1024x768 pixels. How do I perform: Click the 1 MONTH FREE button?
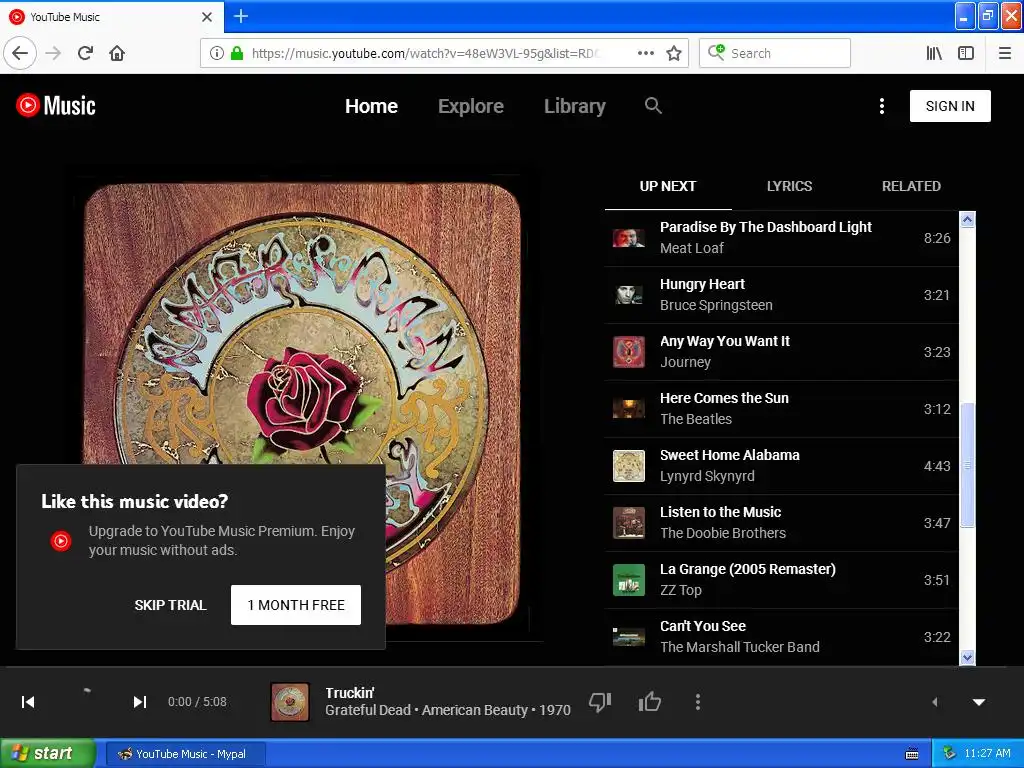(296, 605)
